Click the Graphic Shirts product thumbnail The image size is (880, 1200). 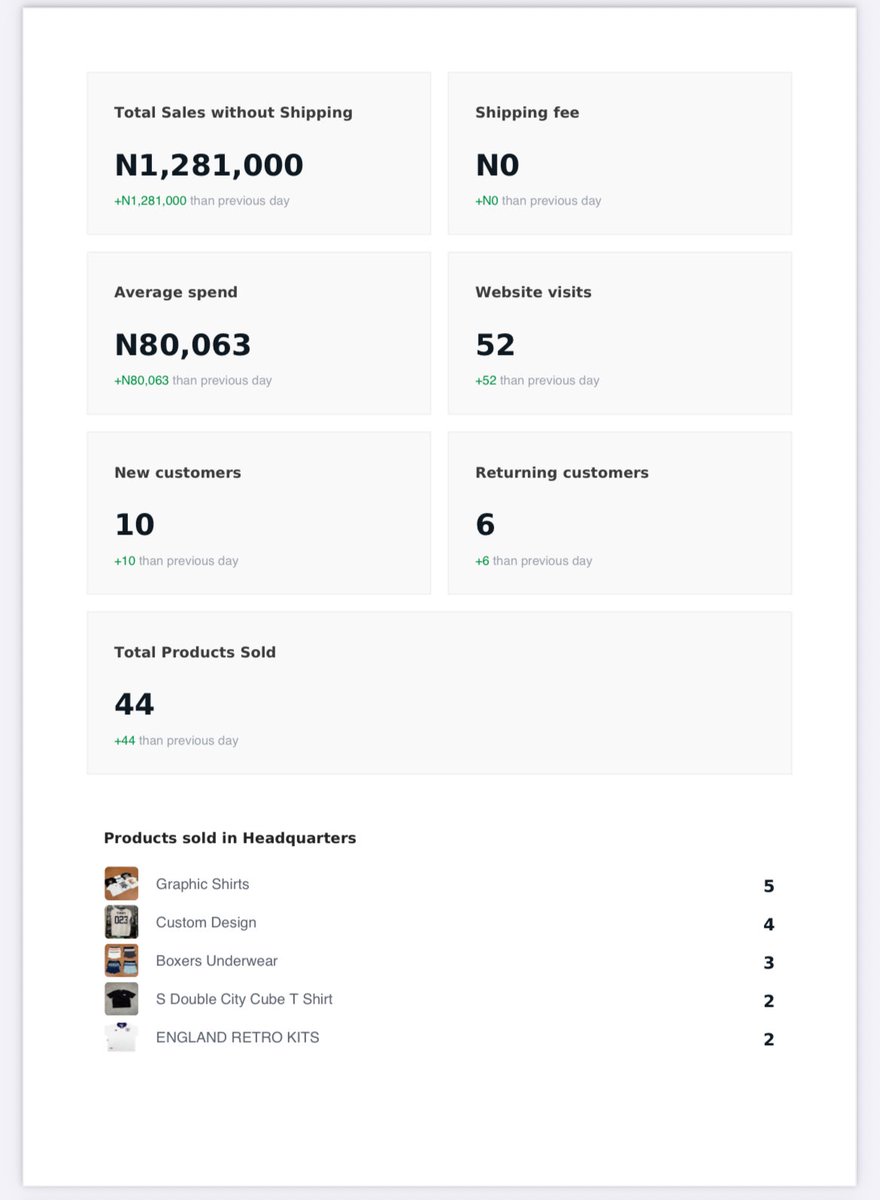coord(121,884)
